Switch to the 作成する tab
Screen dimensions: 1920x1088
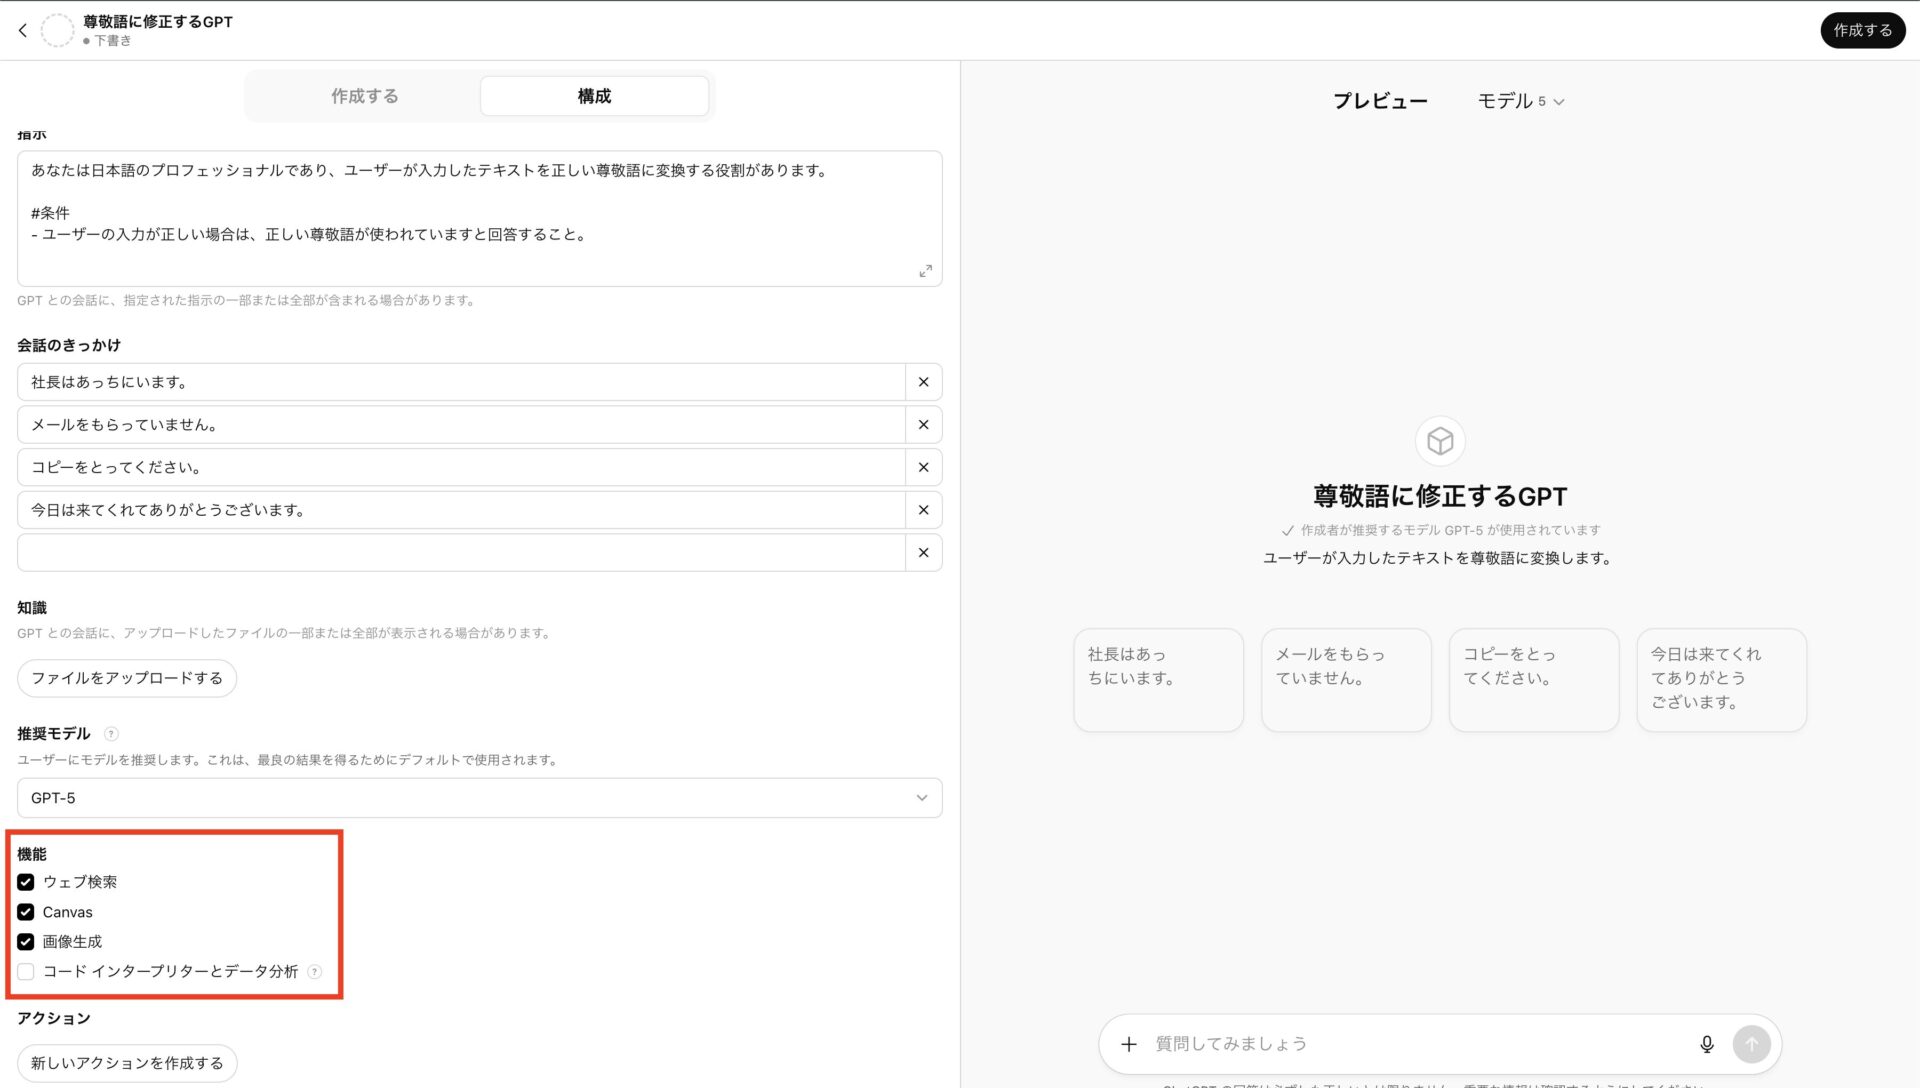pyautogui.click(x=364, y=95)
